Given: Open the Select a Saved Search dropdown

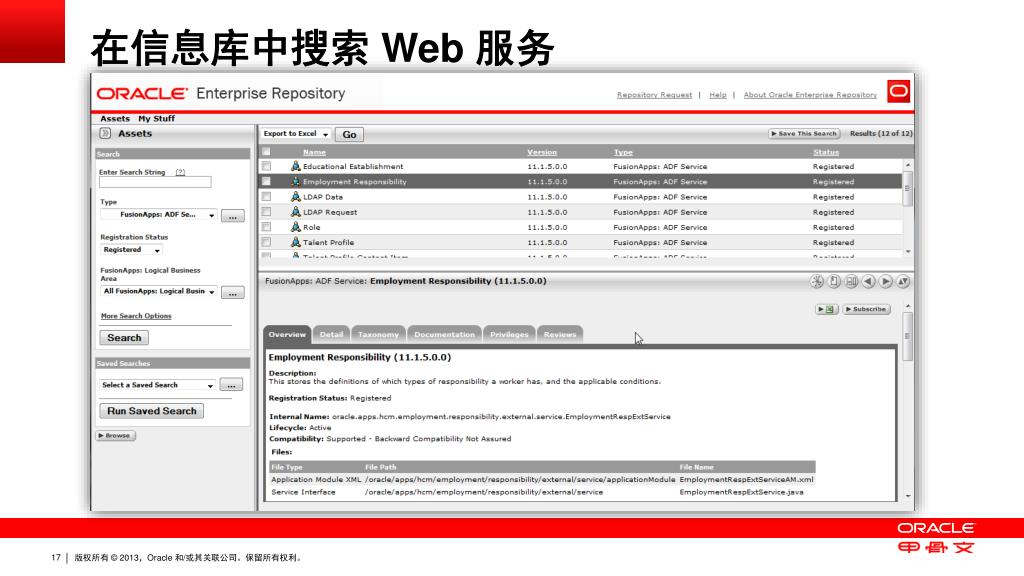Looking at the screenshot, I should [x=157, y=385].
